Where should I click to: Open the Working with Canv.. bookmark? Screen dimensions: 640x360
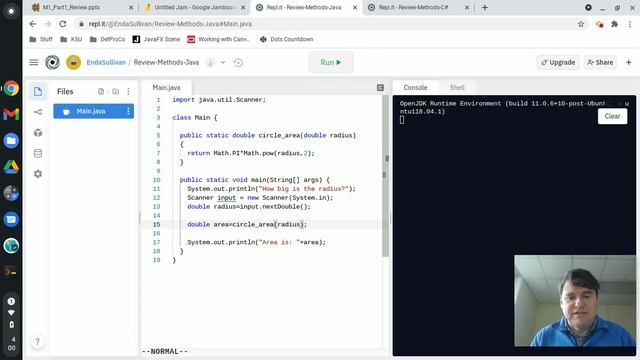(219, 39)
